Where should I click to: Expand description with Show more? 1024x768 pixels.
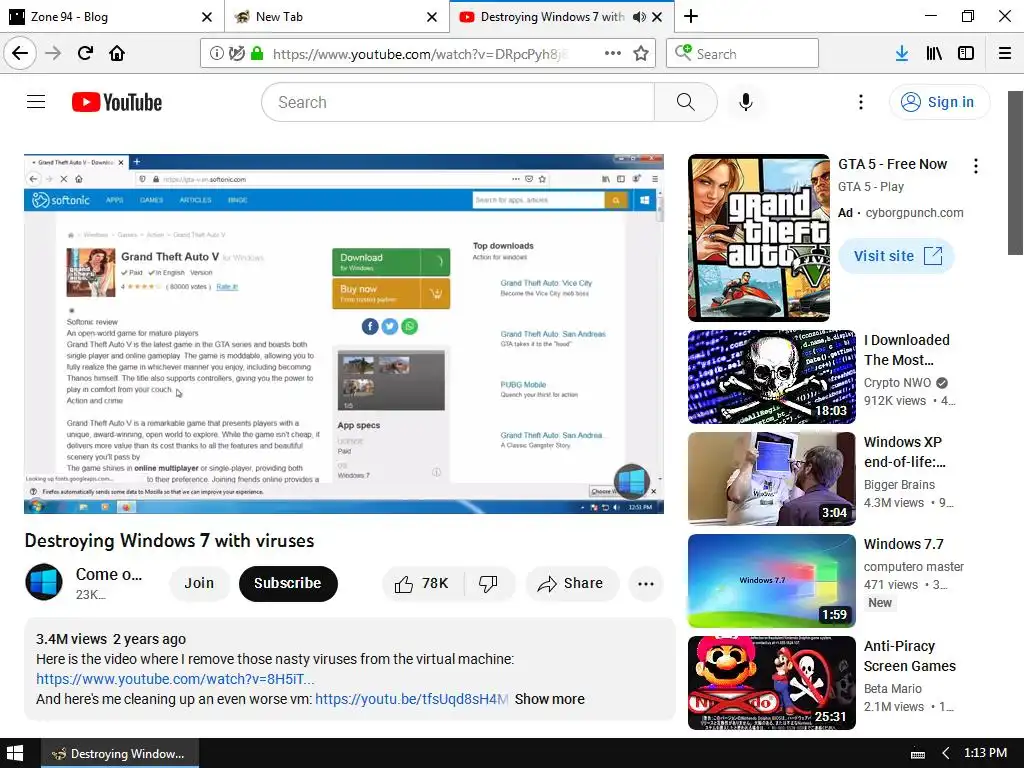(x=549, y=699)
